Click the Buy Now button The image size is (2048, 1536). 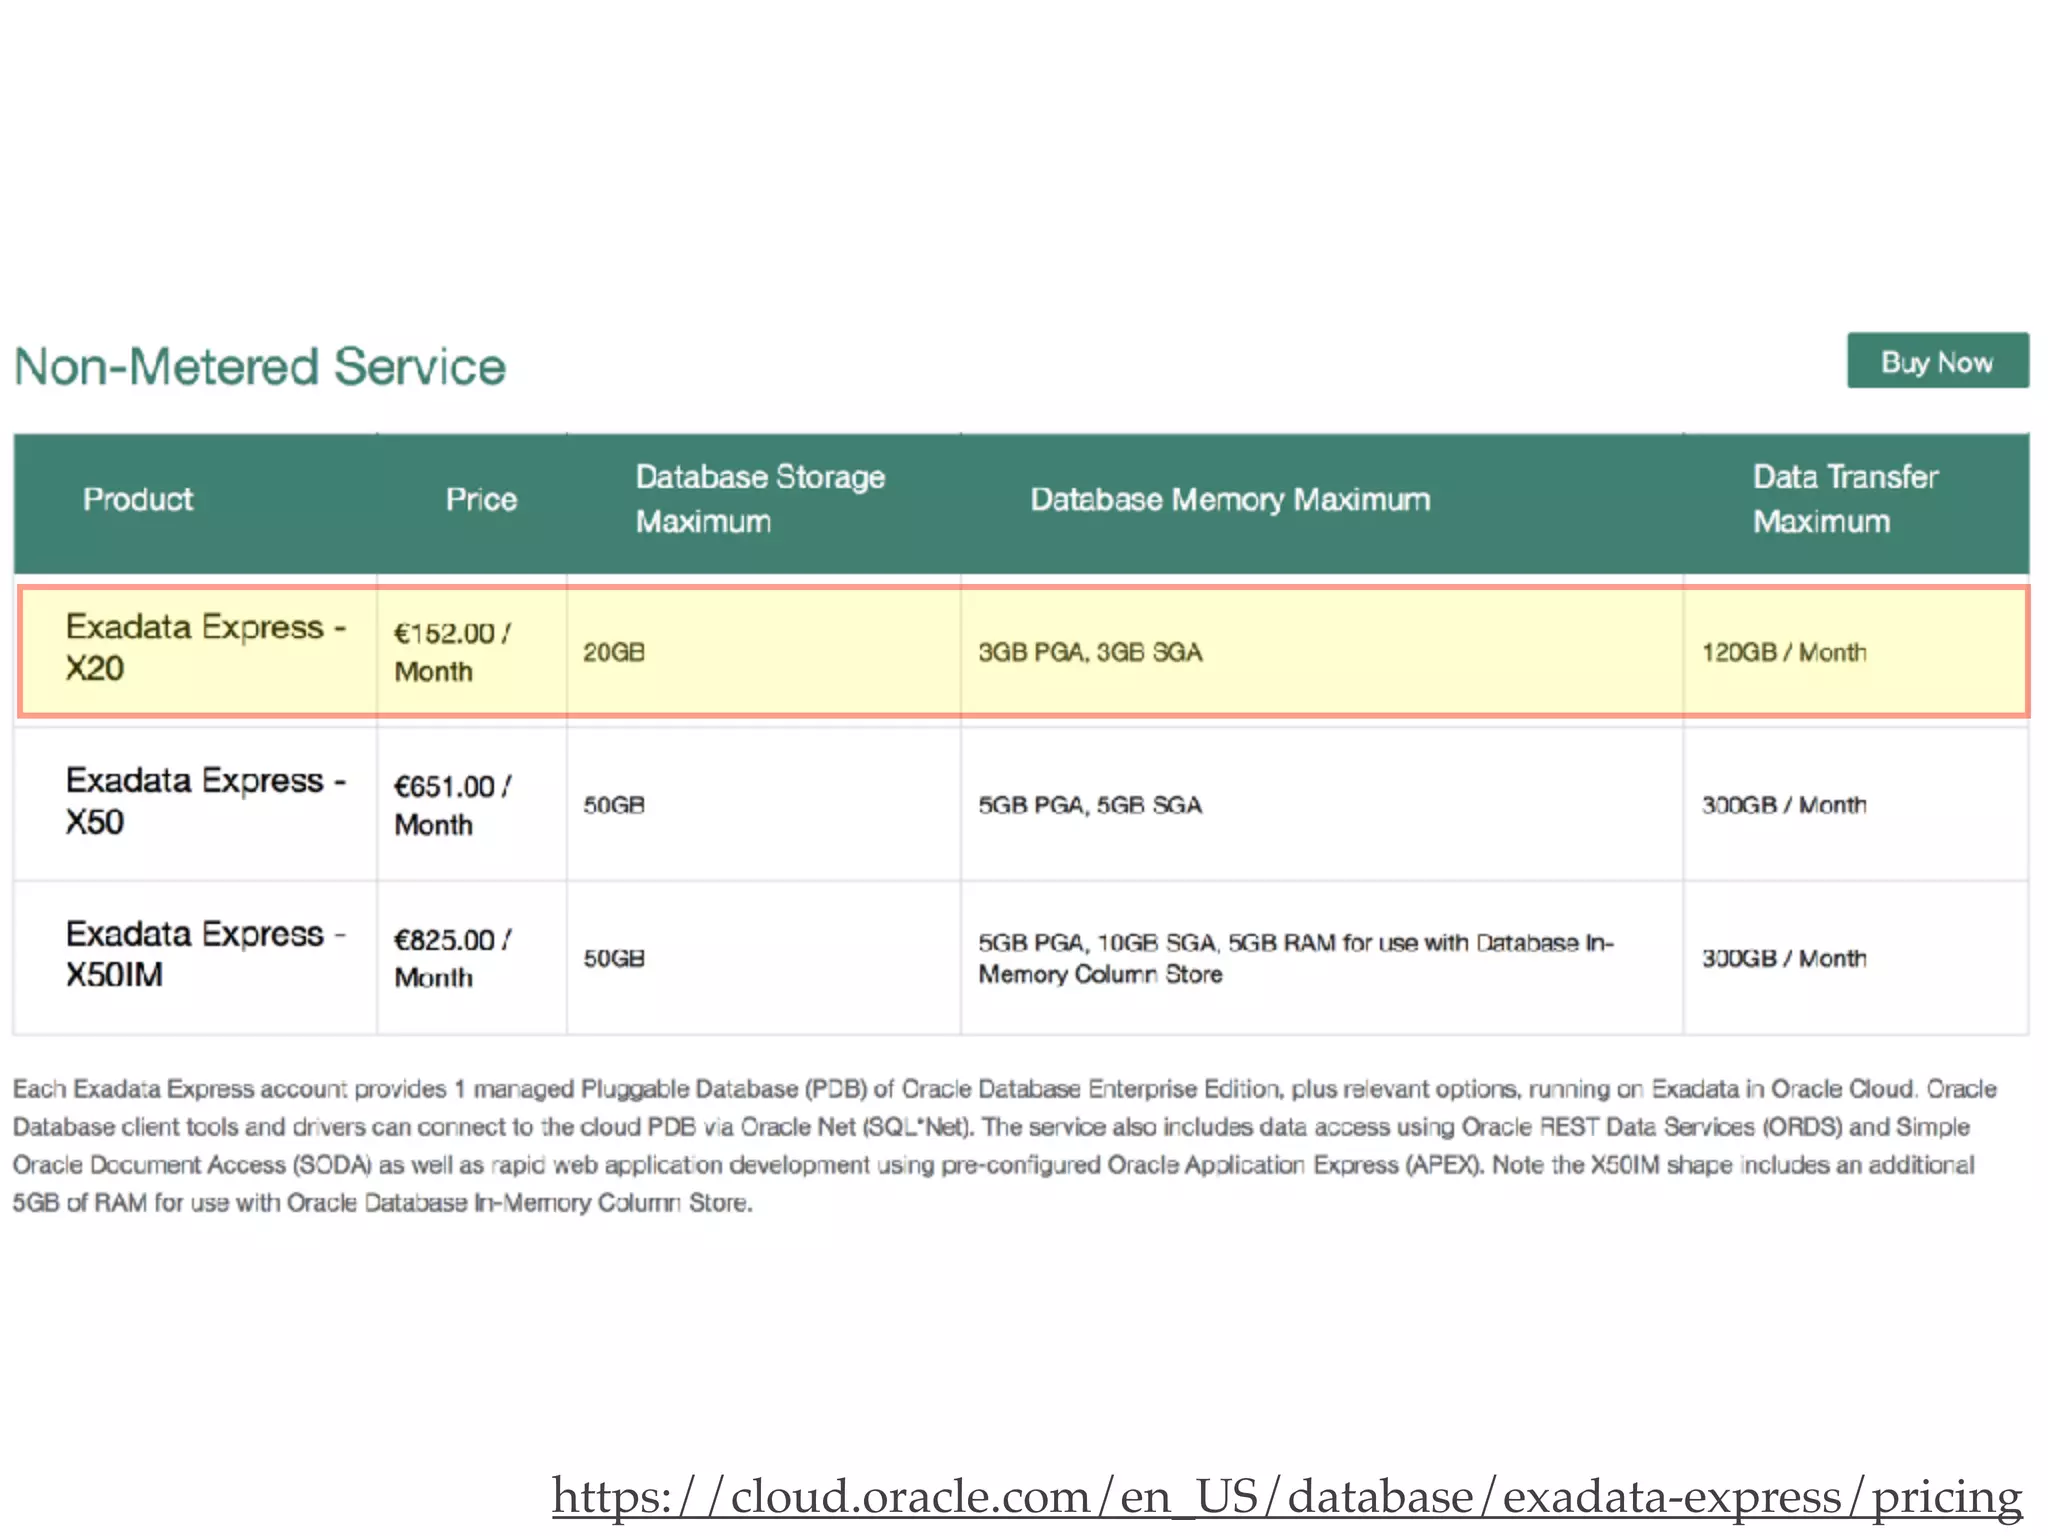[1937, 361]
